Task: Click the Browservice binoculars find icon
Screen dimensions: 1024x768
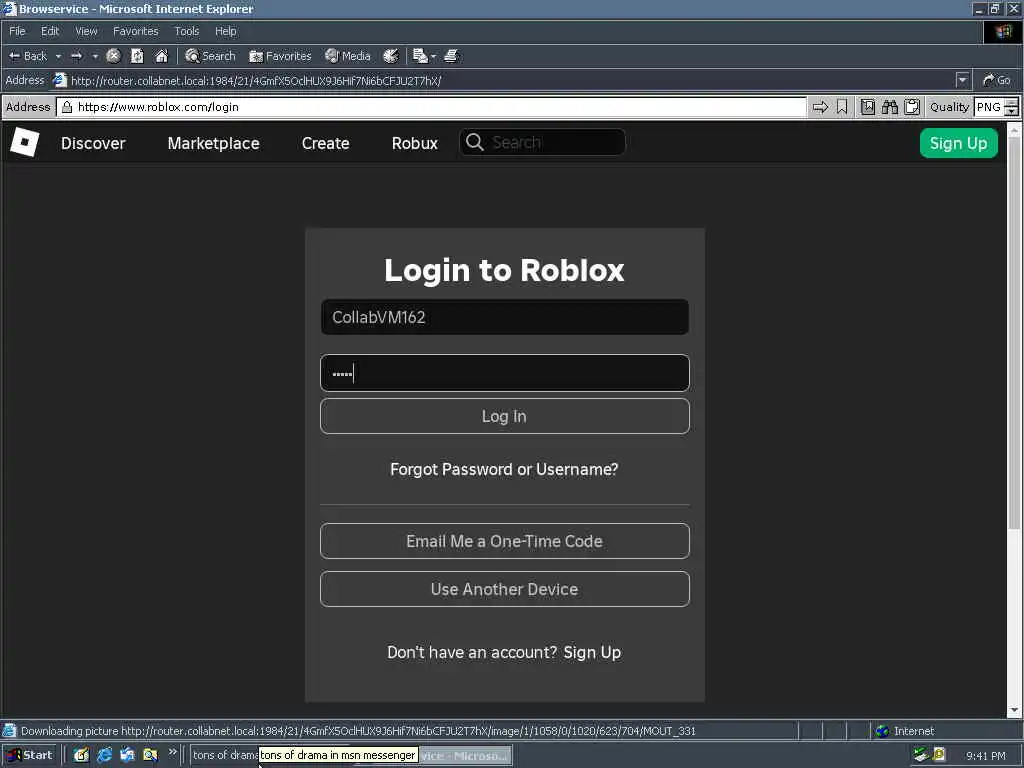Action: (890, 107)
